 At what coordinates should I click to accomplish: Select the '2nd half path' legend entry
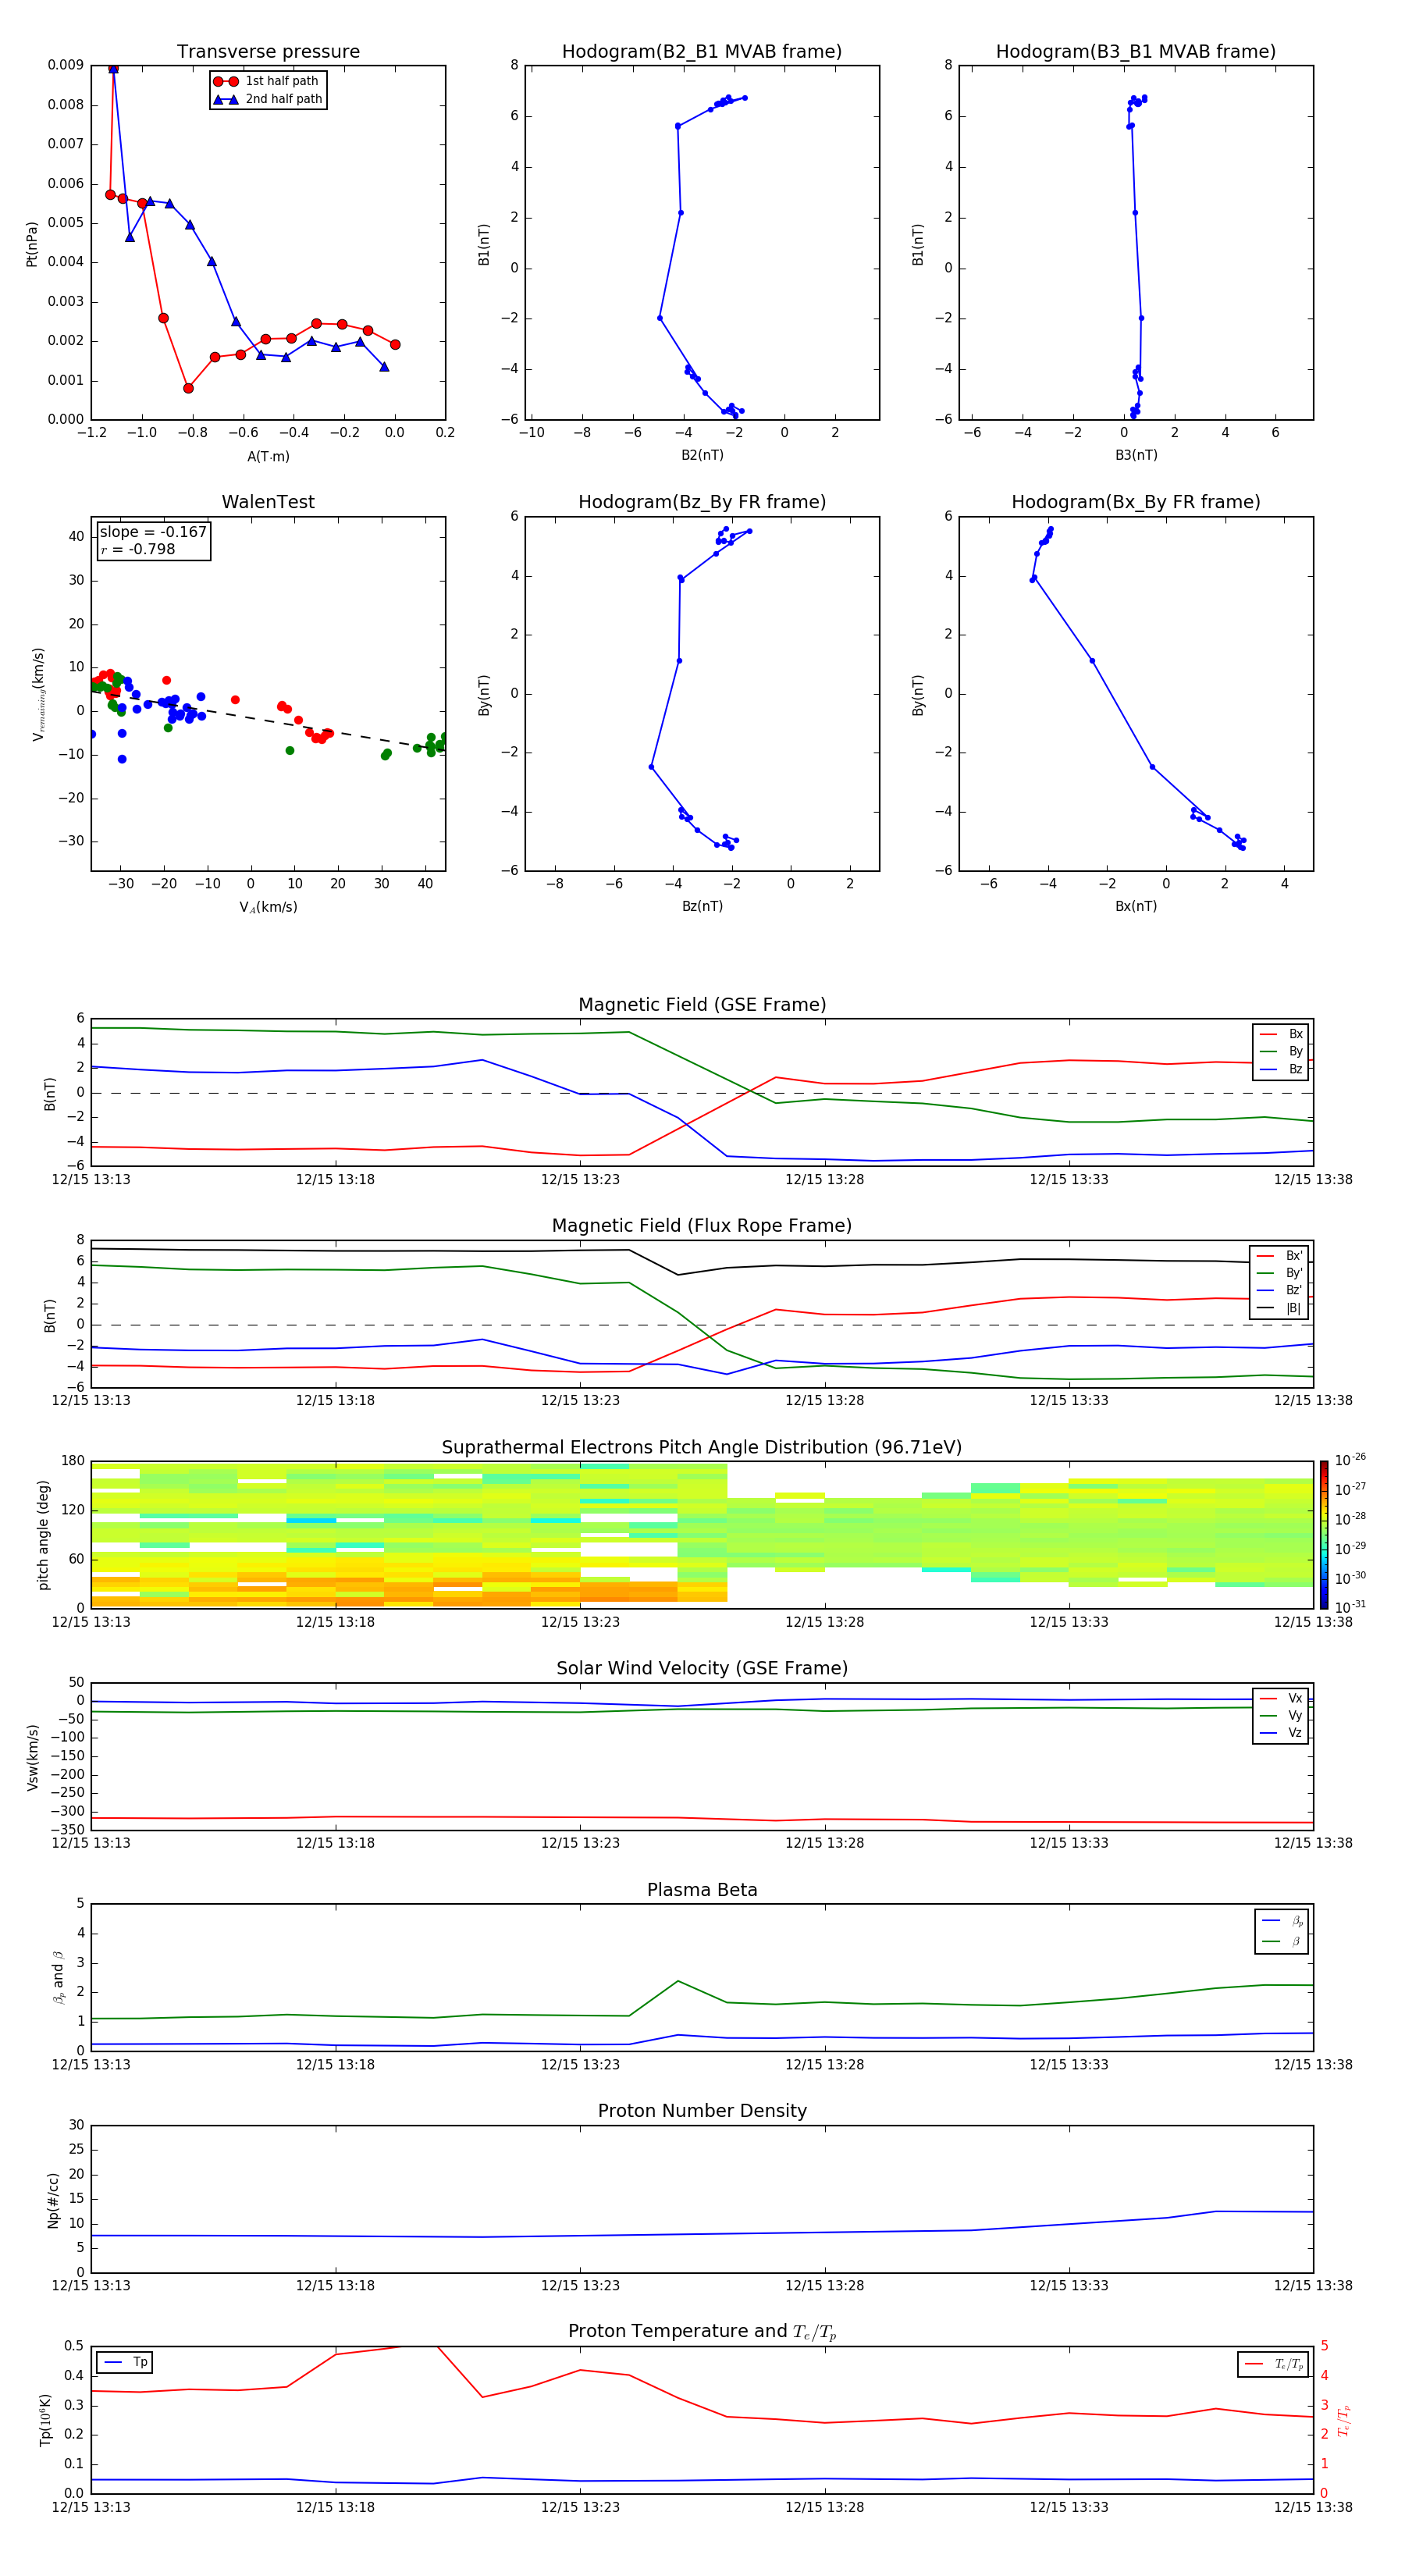point(268,99)
